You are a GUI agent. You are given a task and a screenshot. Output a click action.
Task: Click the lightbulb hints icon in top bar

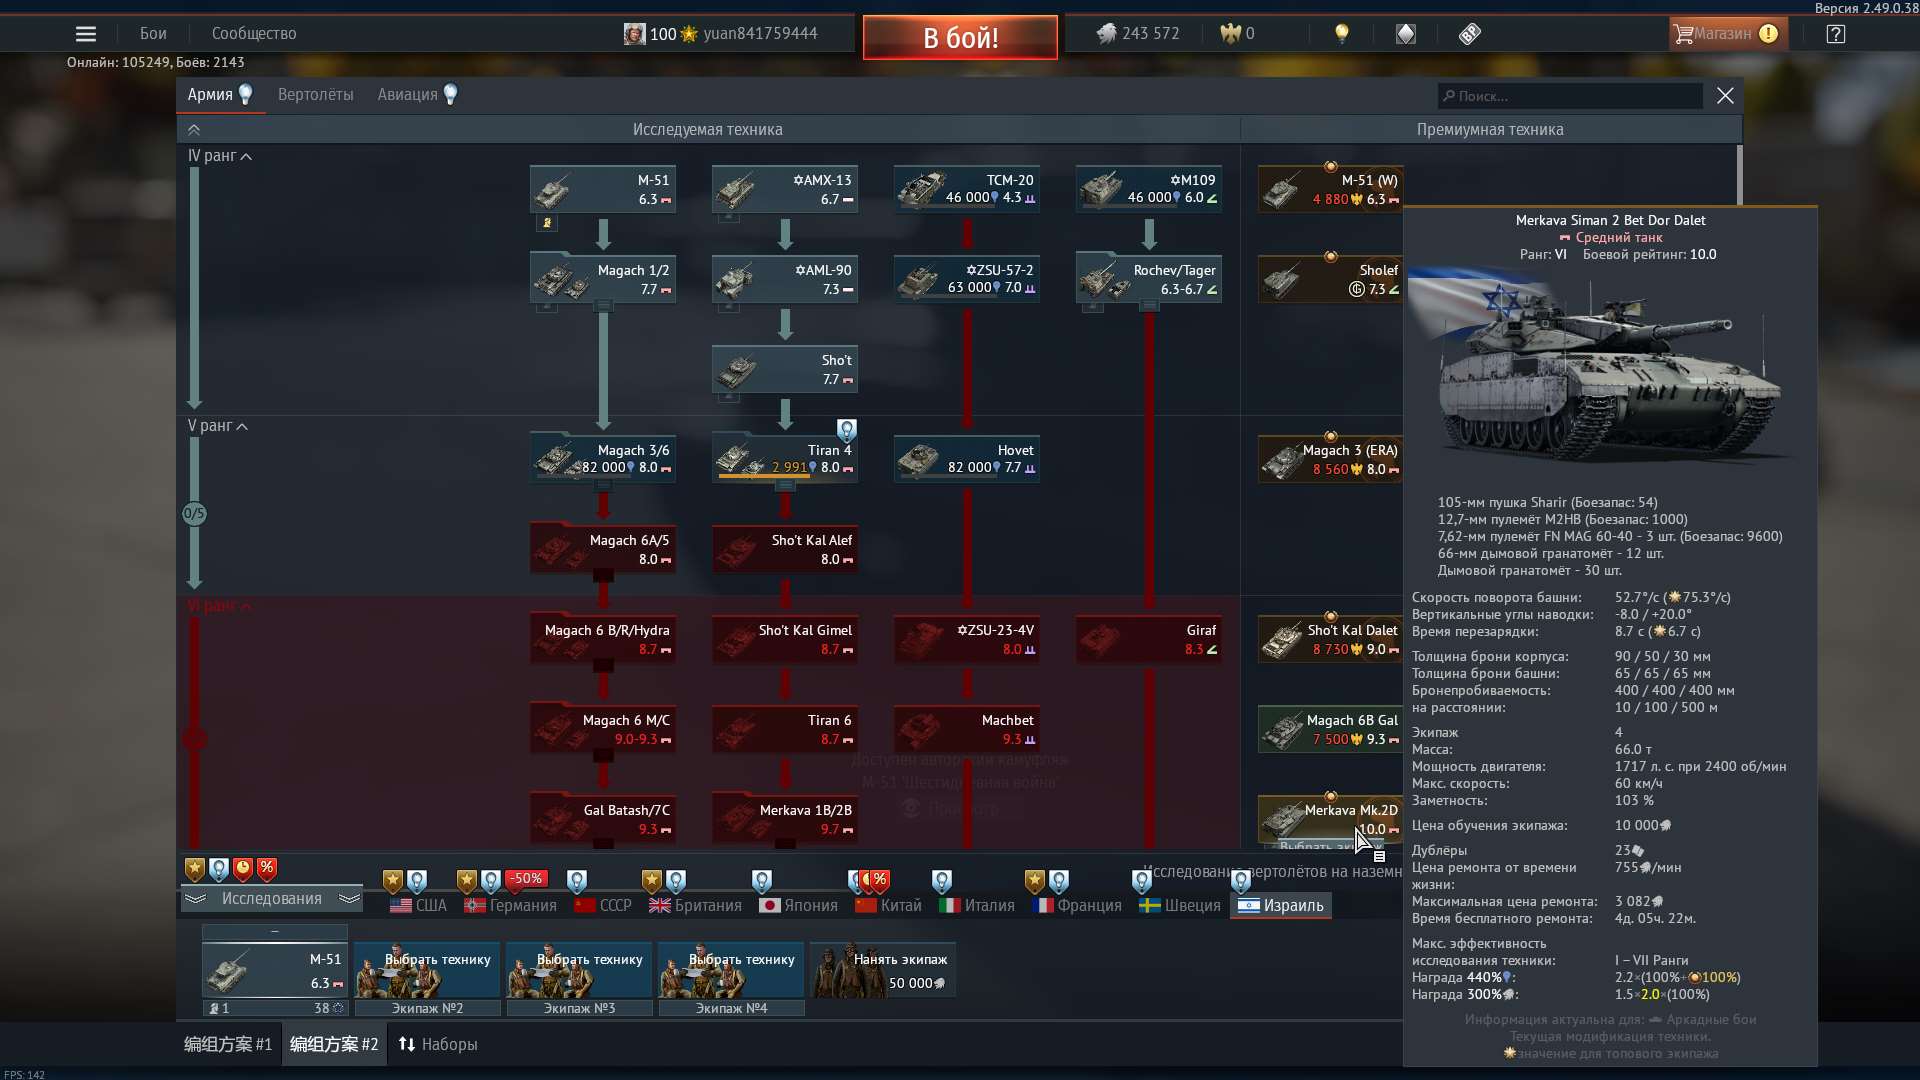pos(1342,34)
